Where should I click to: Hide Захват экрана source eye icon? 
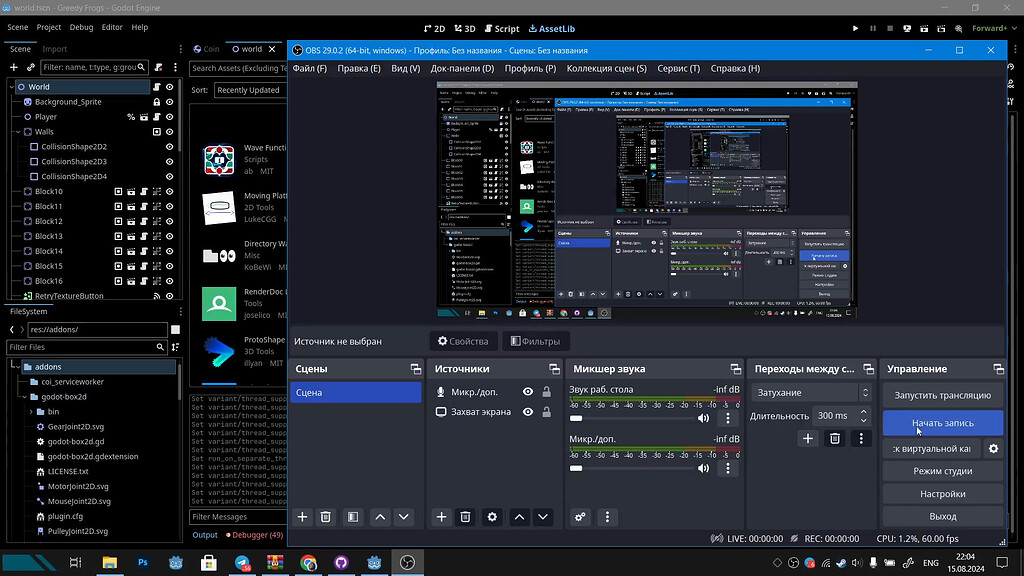(x=528, y=412)
